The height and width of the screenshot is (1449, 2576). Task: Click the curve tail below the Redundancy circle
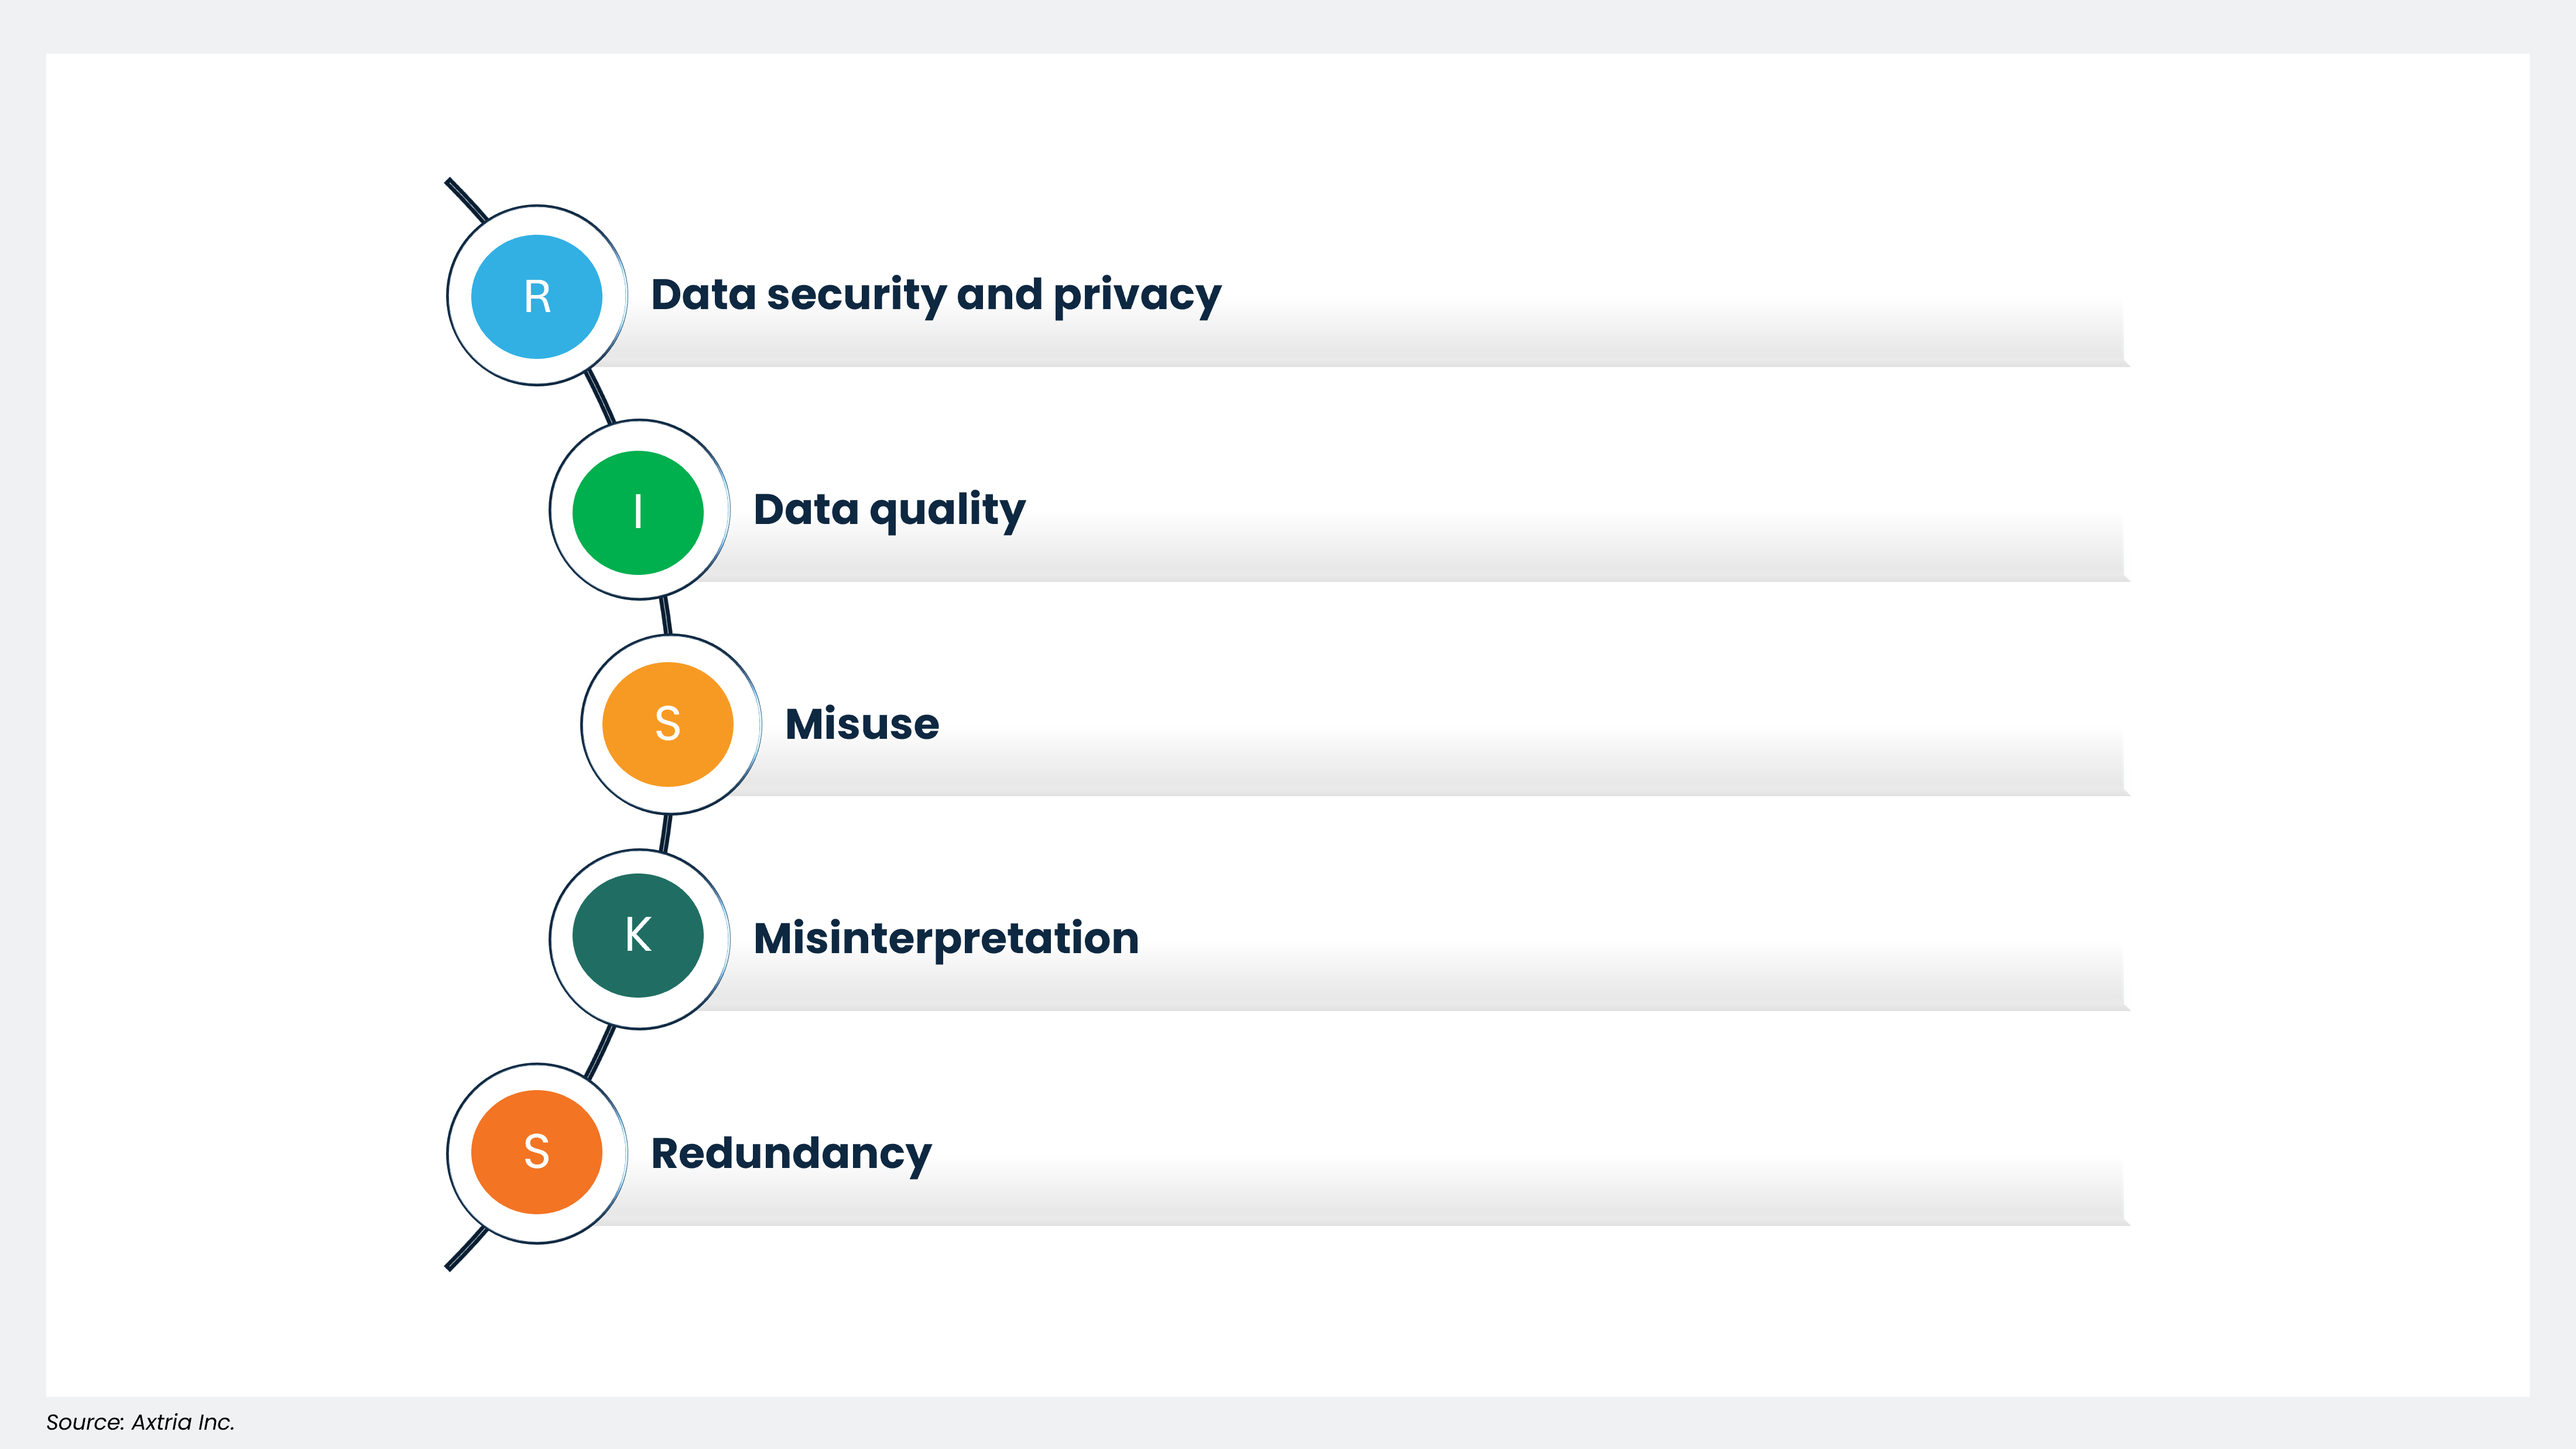[464, 1251]
